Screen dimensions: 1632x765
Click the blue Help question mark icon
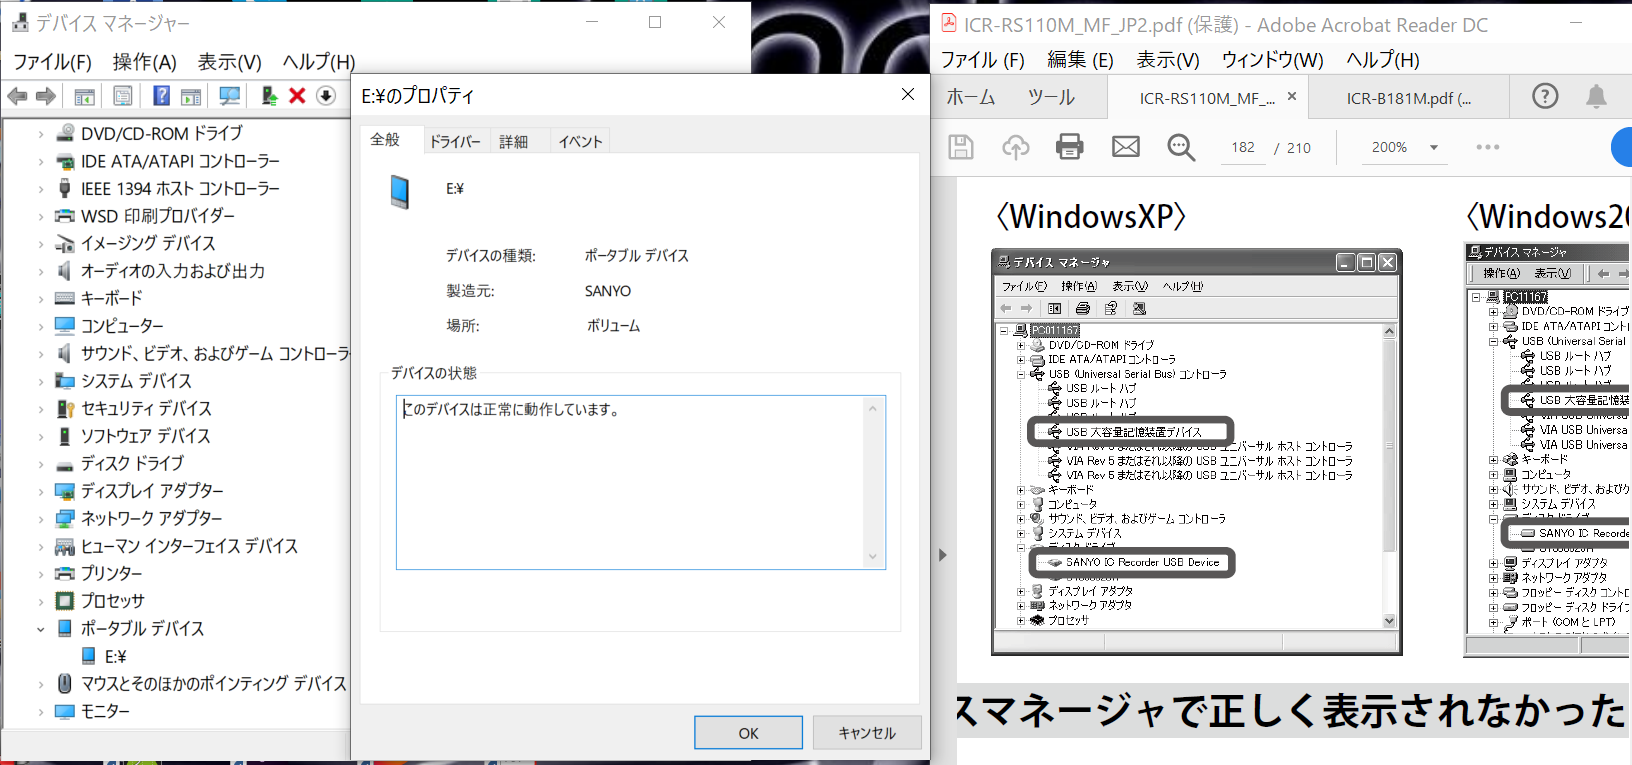tap(161, 96)
